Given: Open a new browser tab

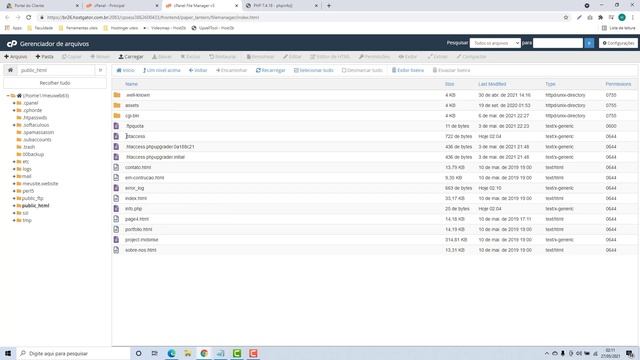Looking at the screenshot, I should [329, 6].
